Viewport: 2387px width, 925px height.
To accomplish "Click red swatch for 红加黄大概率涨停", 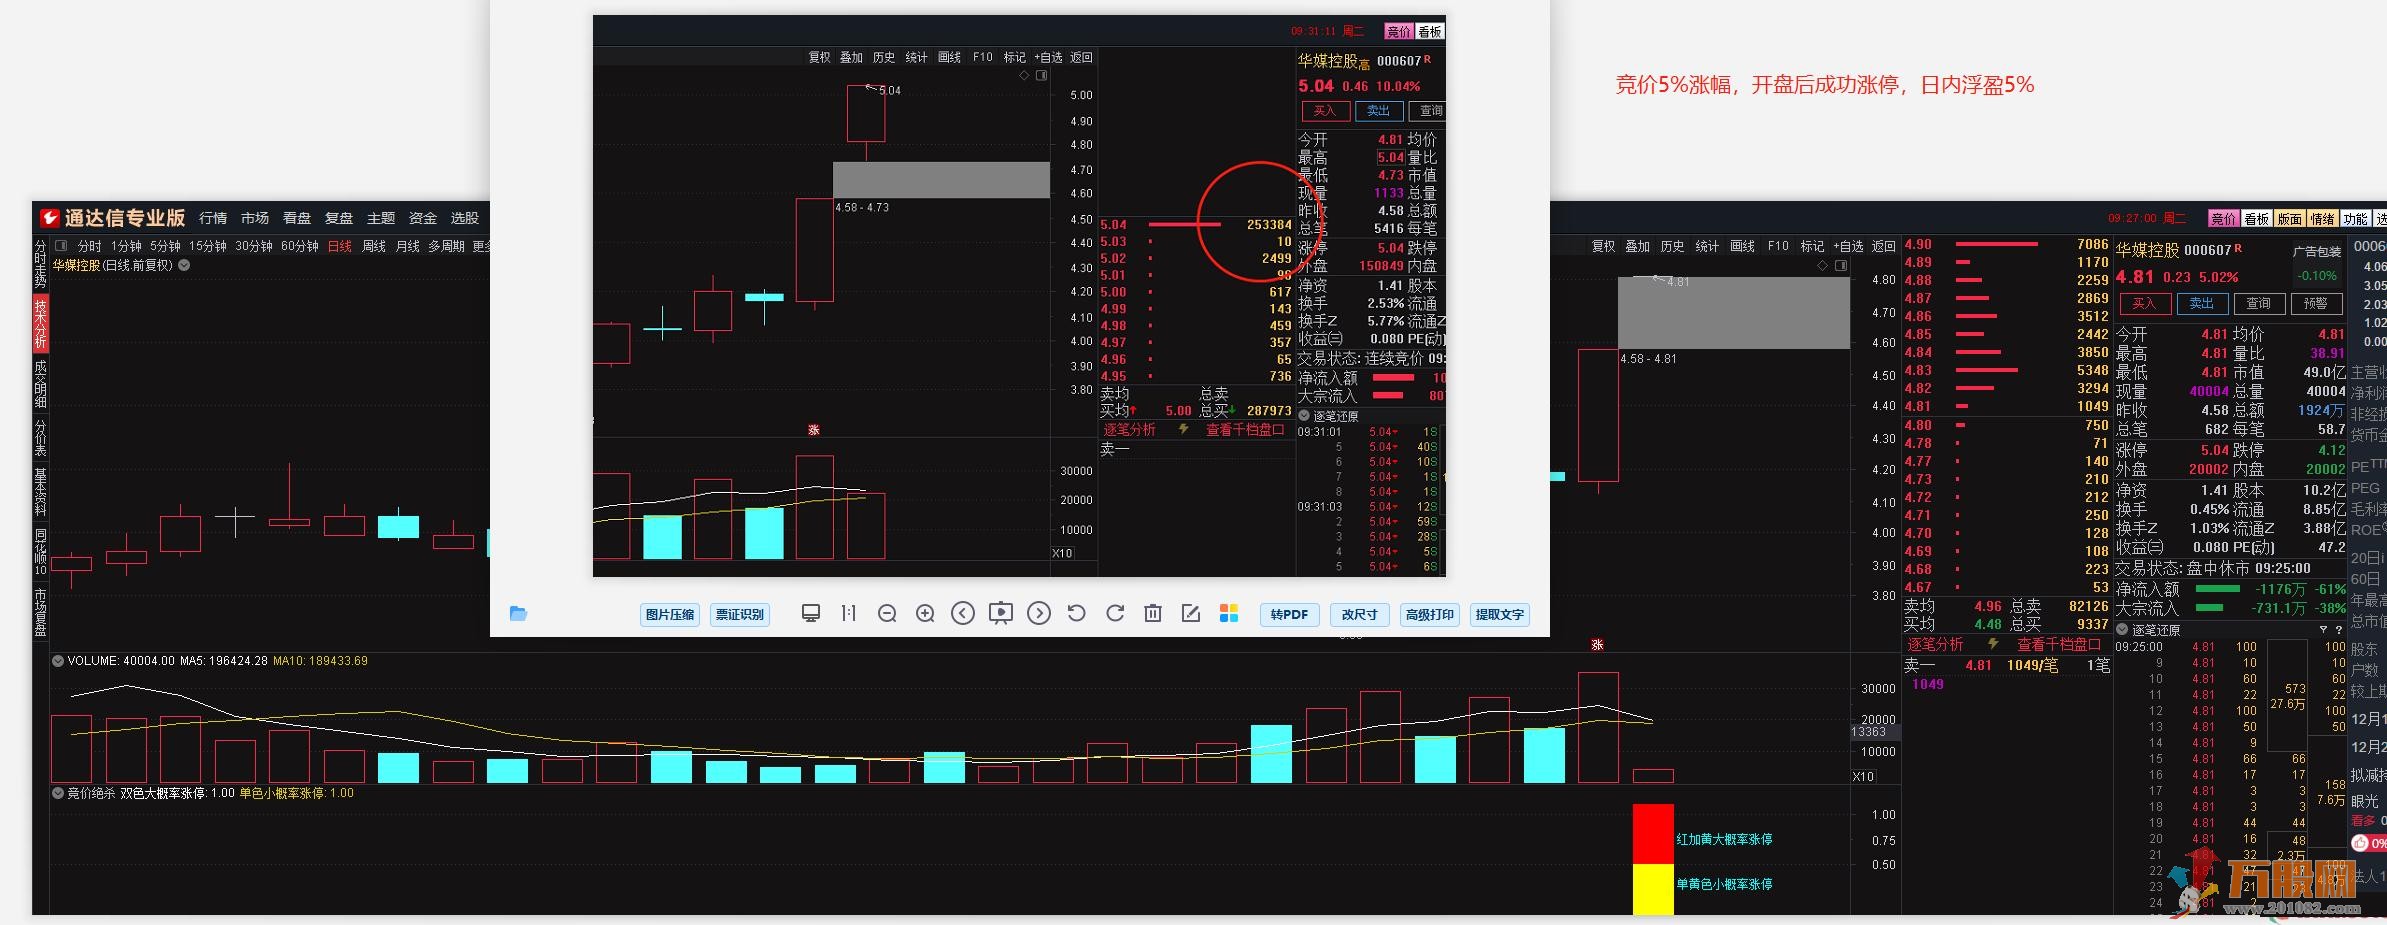I will [1653, 834].
